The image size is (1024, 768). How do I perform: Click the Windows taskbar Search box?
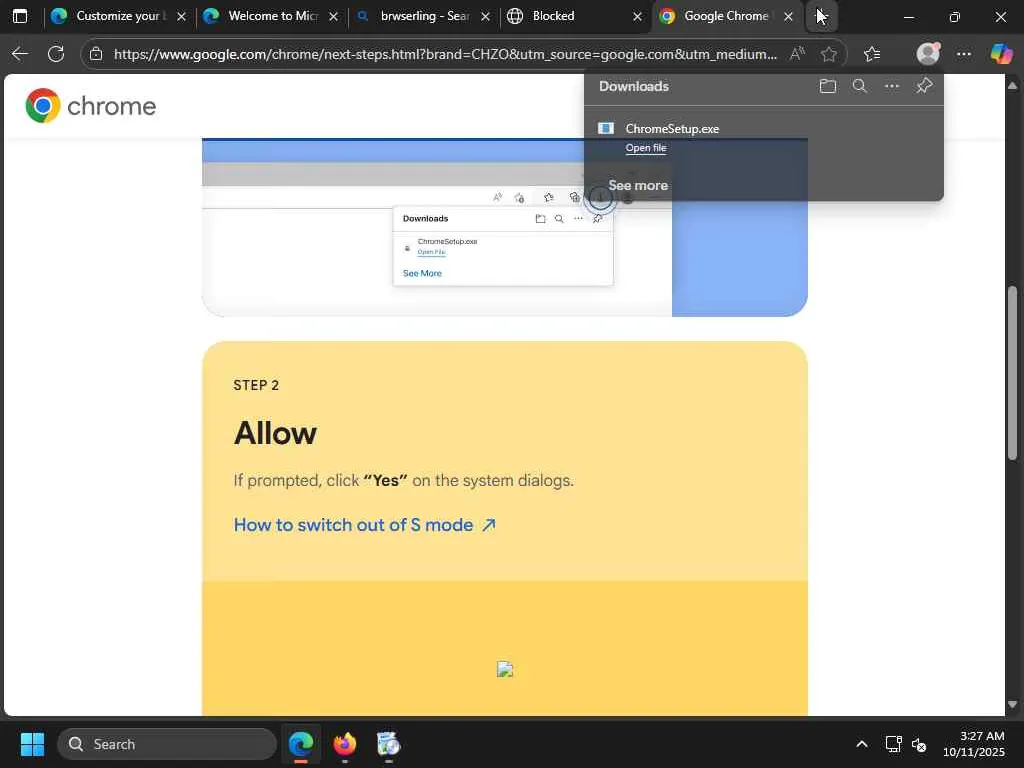click(x=167, y=744)
